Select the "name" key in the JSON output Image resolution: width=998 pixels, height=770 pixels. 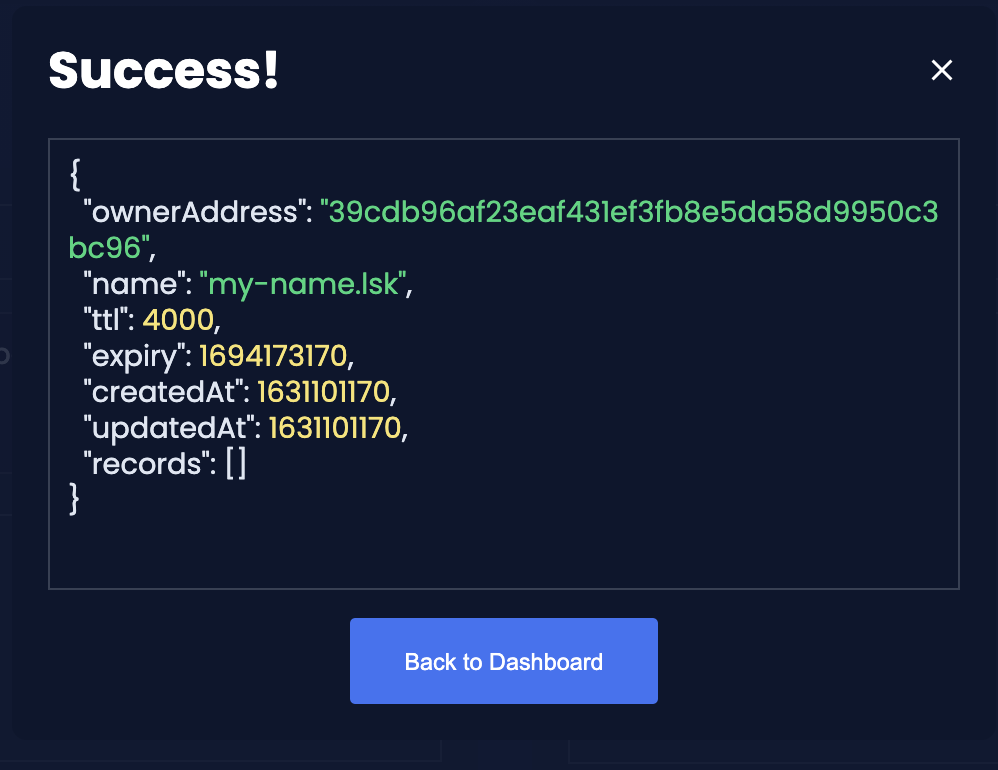coord(135,284)
